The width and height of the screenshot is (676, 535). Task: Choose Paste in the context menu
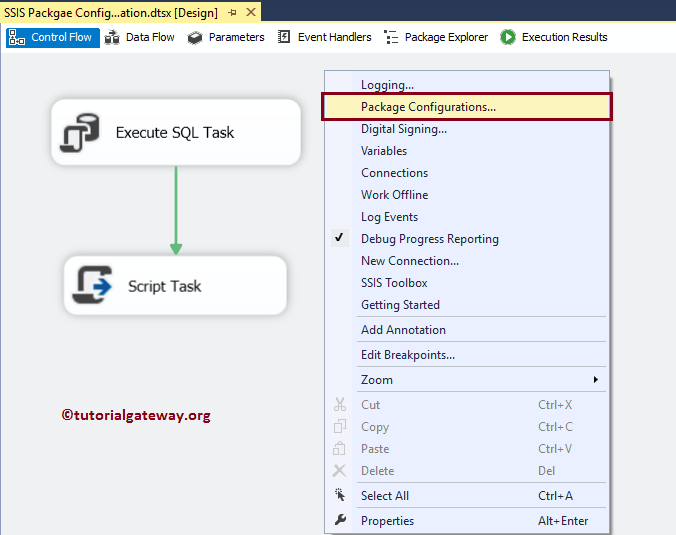pos(467,449)
